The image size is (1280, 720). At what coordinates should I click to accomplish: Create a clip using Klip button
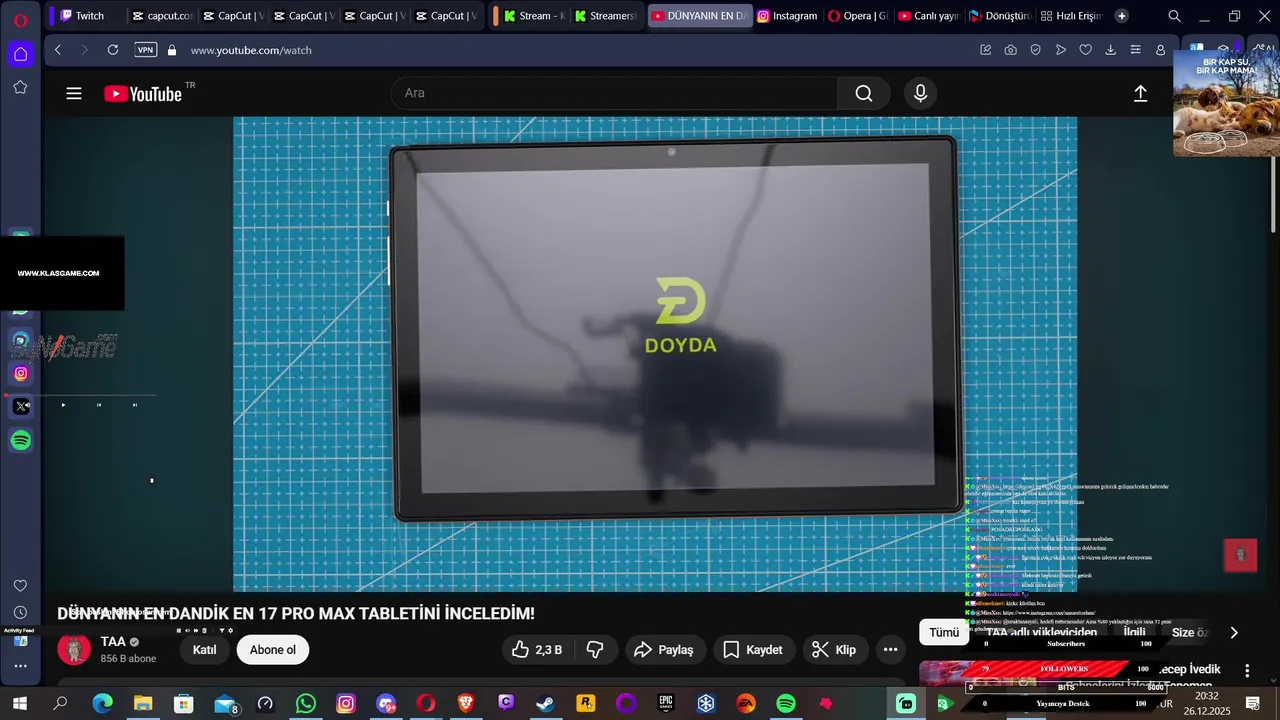pos(834,650)
